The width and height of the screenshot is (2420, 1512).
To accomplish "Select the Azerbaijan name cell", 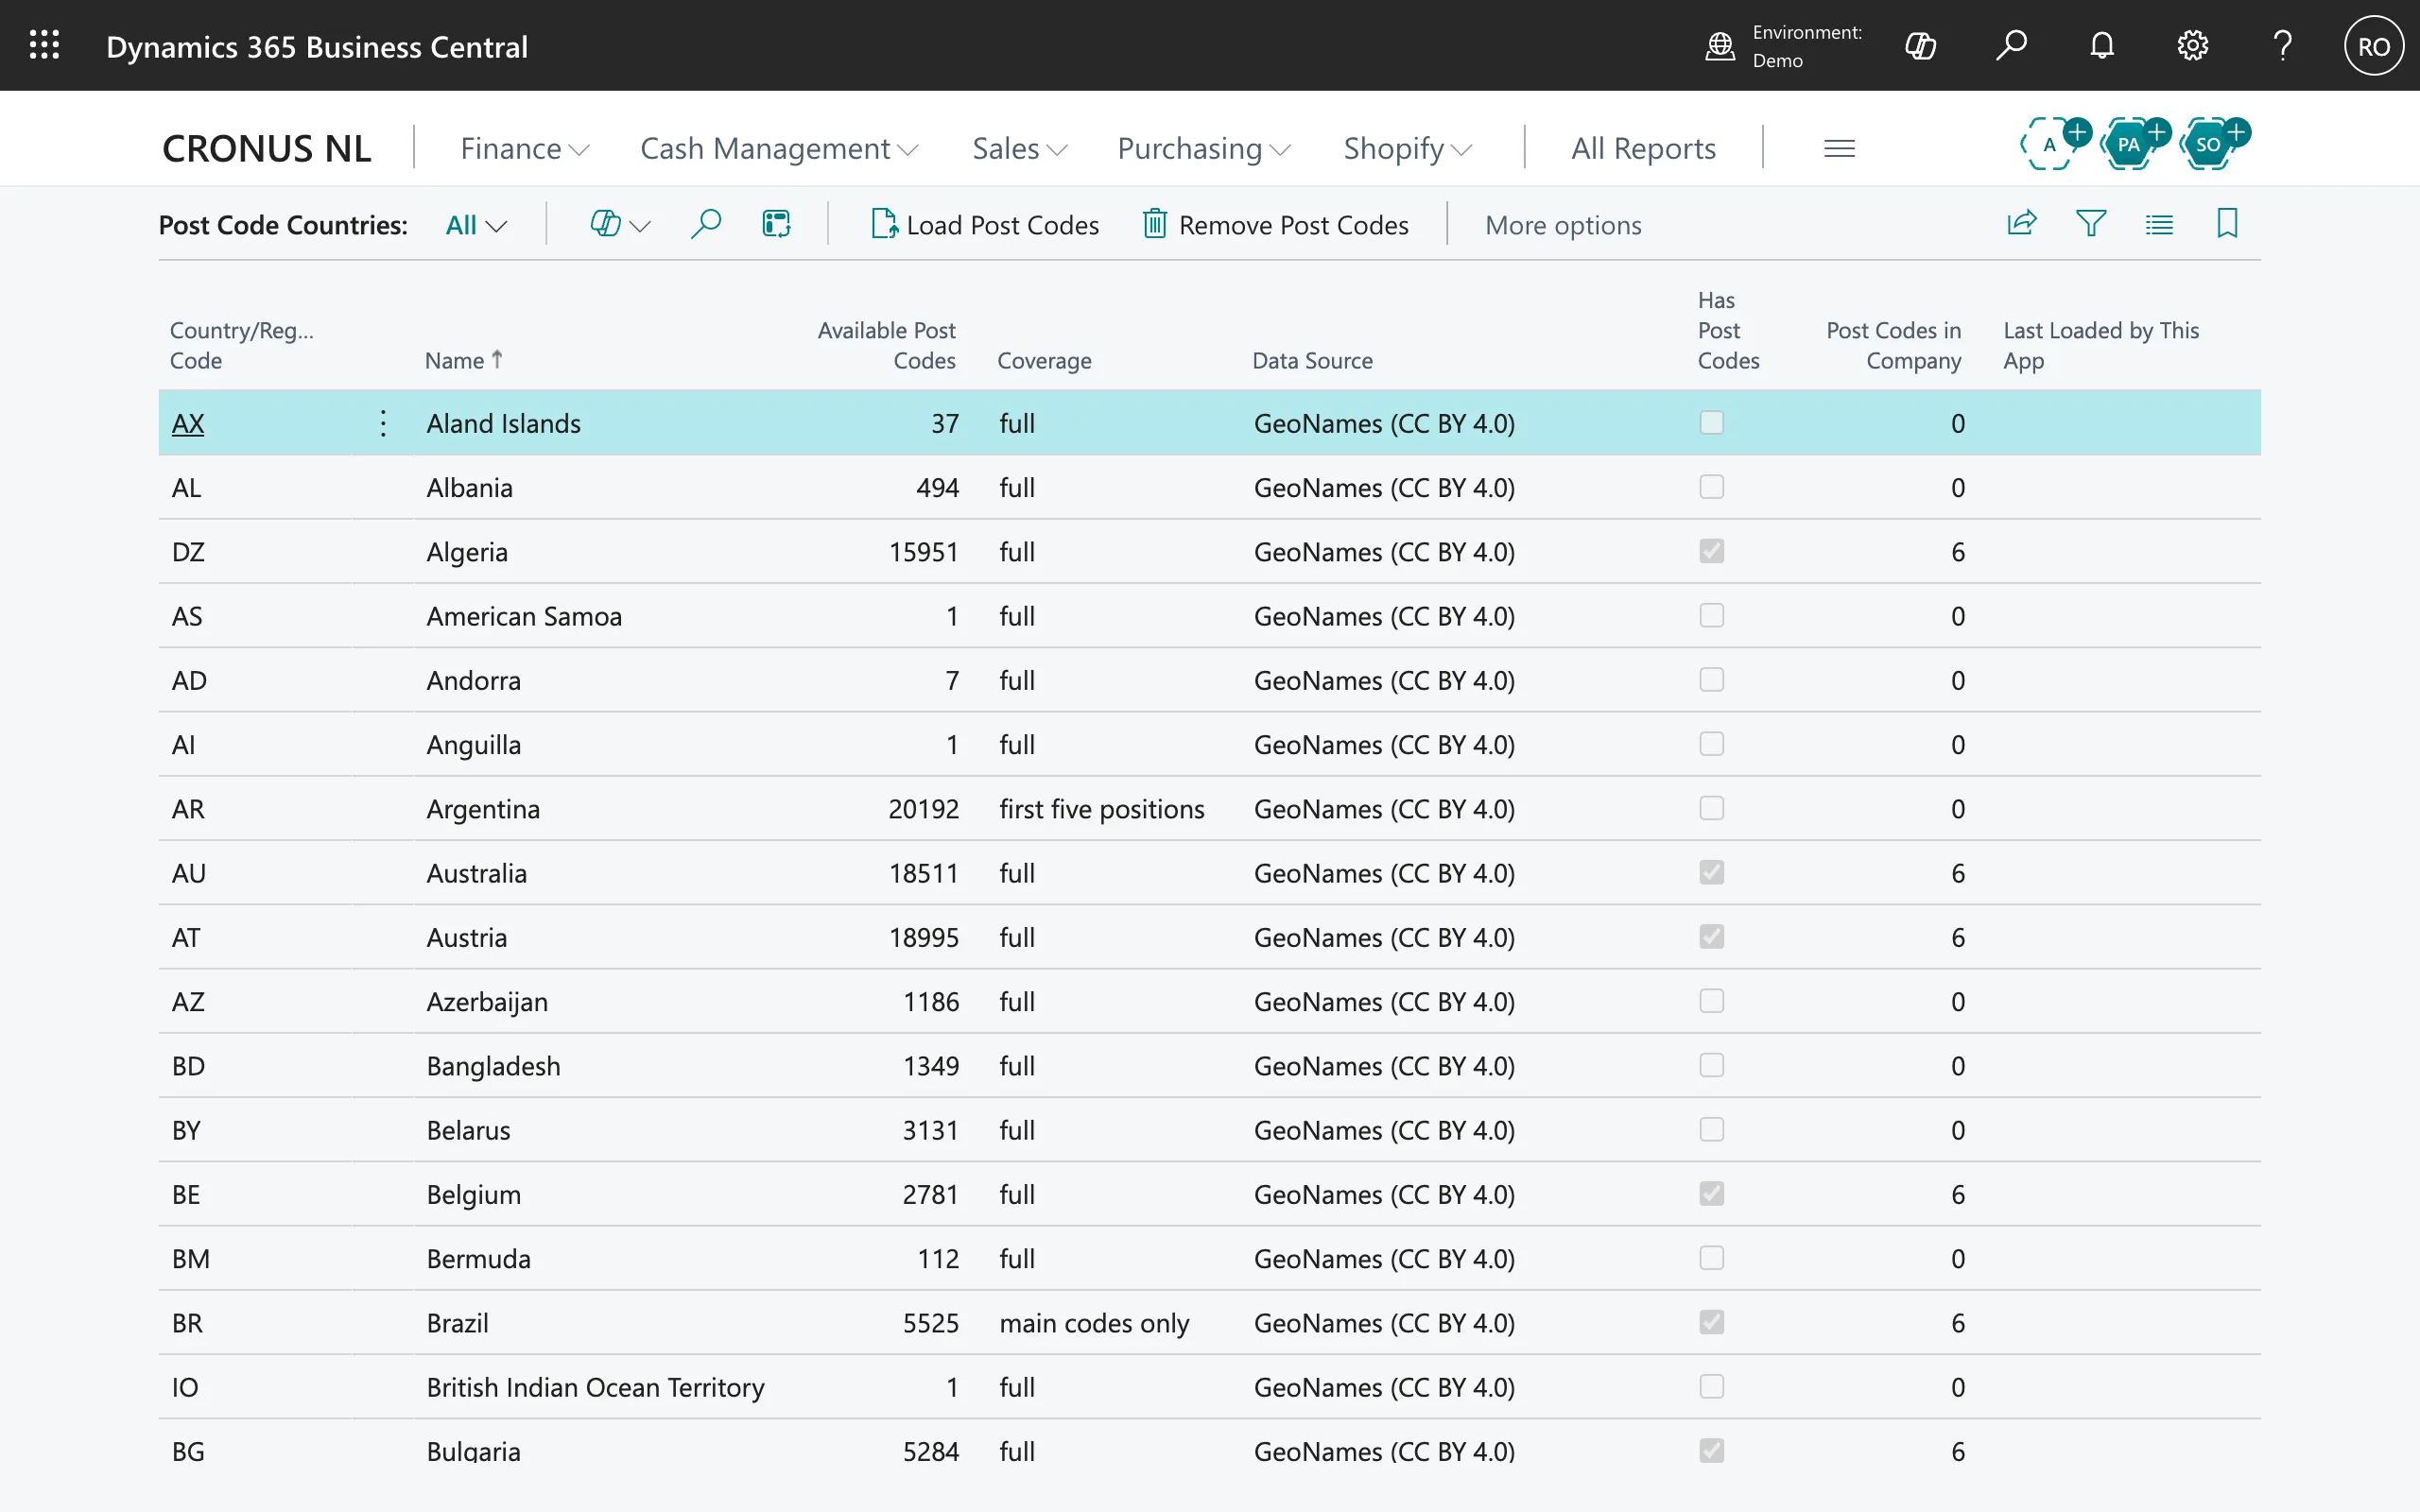I will pyautogui.click(x=487, y=1001).
